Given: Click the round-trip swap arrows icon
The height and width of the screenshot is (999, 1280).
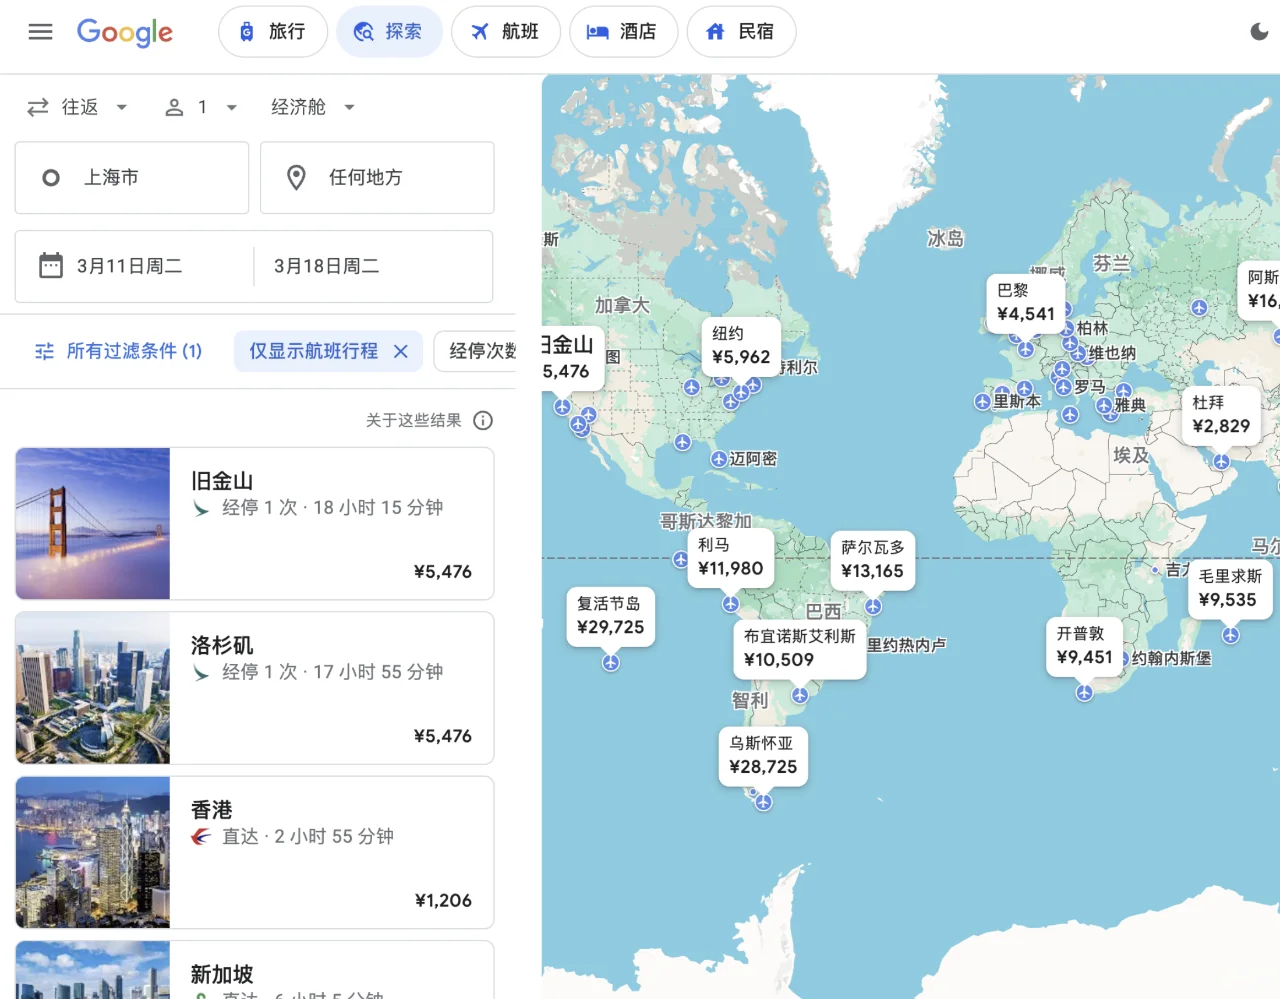Looking at the screenshot, I should pyautogui.click(x=36, y=106).
